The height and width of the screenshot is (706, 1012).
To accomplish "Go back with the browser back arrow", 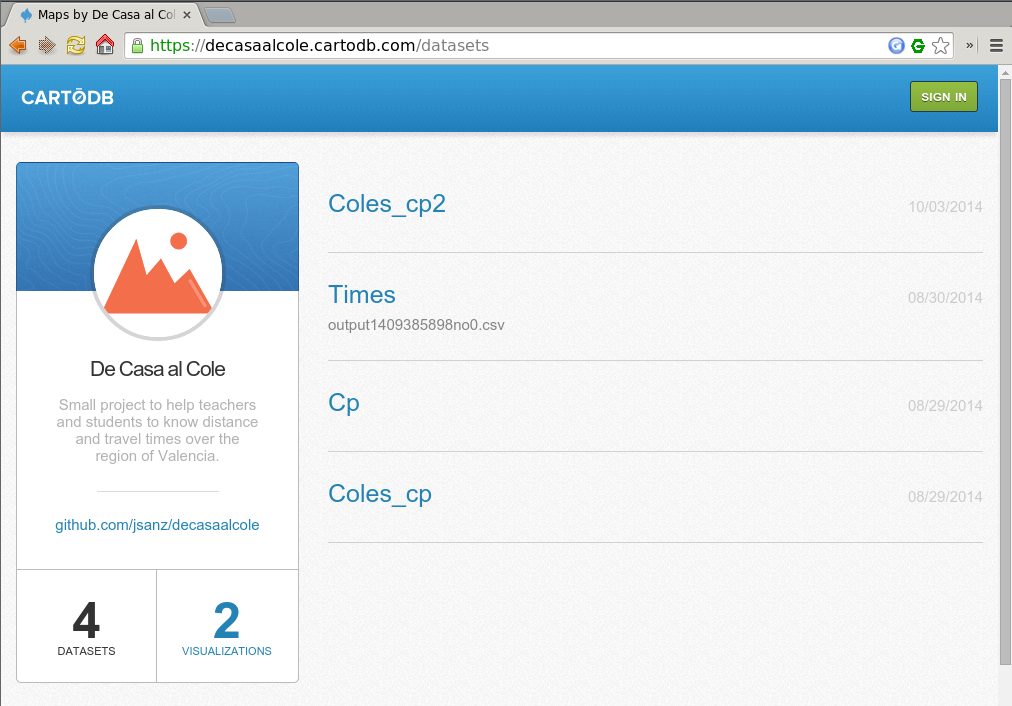I will (18, 45).
